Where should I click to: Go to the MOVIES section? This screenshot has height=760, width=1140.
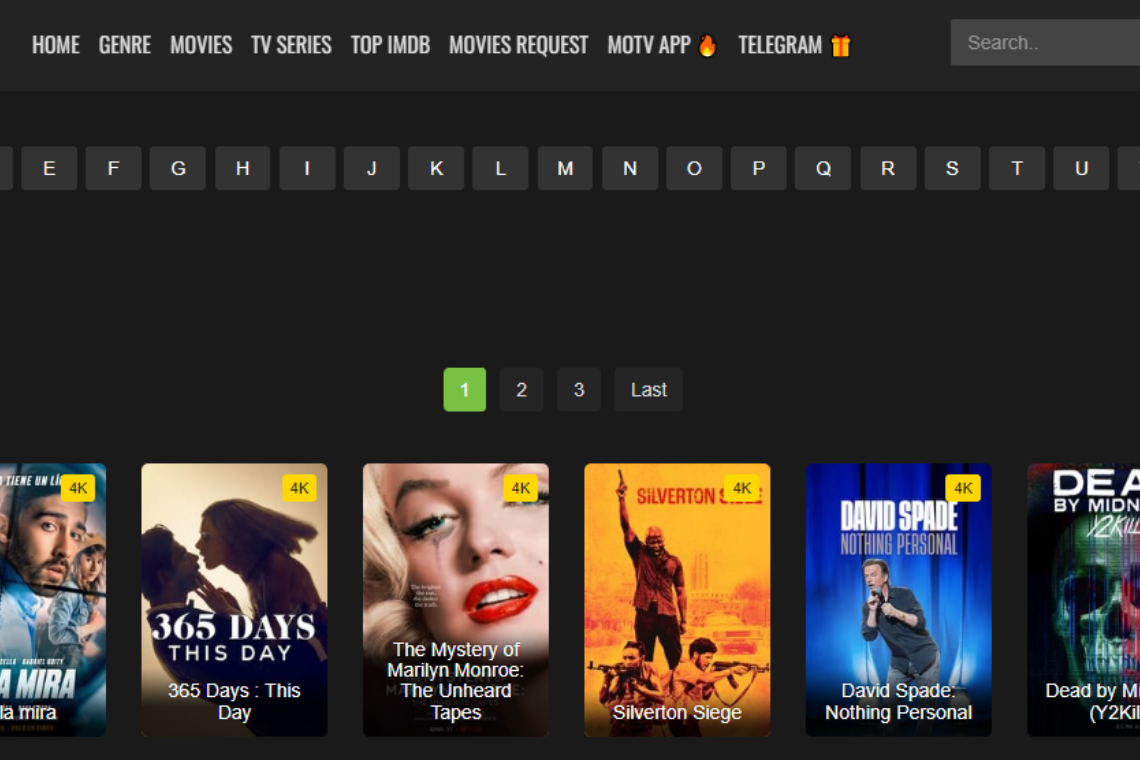[201, 45]
